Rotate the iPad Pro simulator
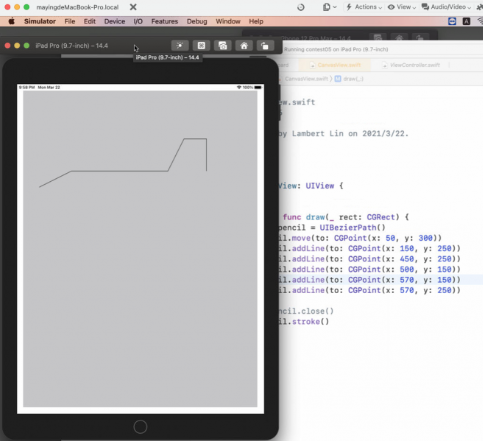The width and height of the screenshot is (483, 441). click(x=265, y=46)
